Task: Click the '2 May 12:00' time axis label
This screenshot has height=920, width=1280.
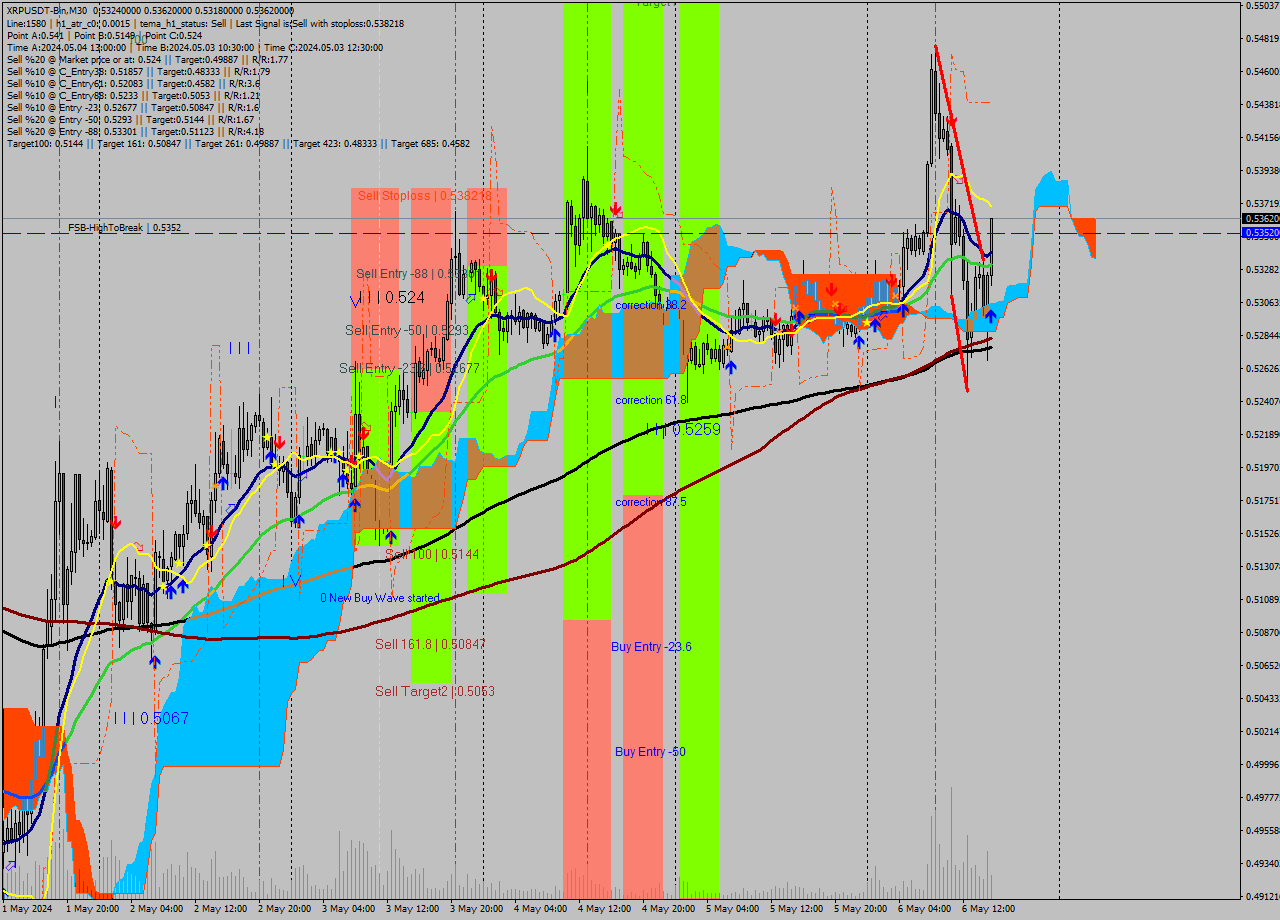Action: point(221,909)
